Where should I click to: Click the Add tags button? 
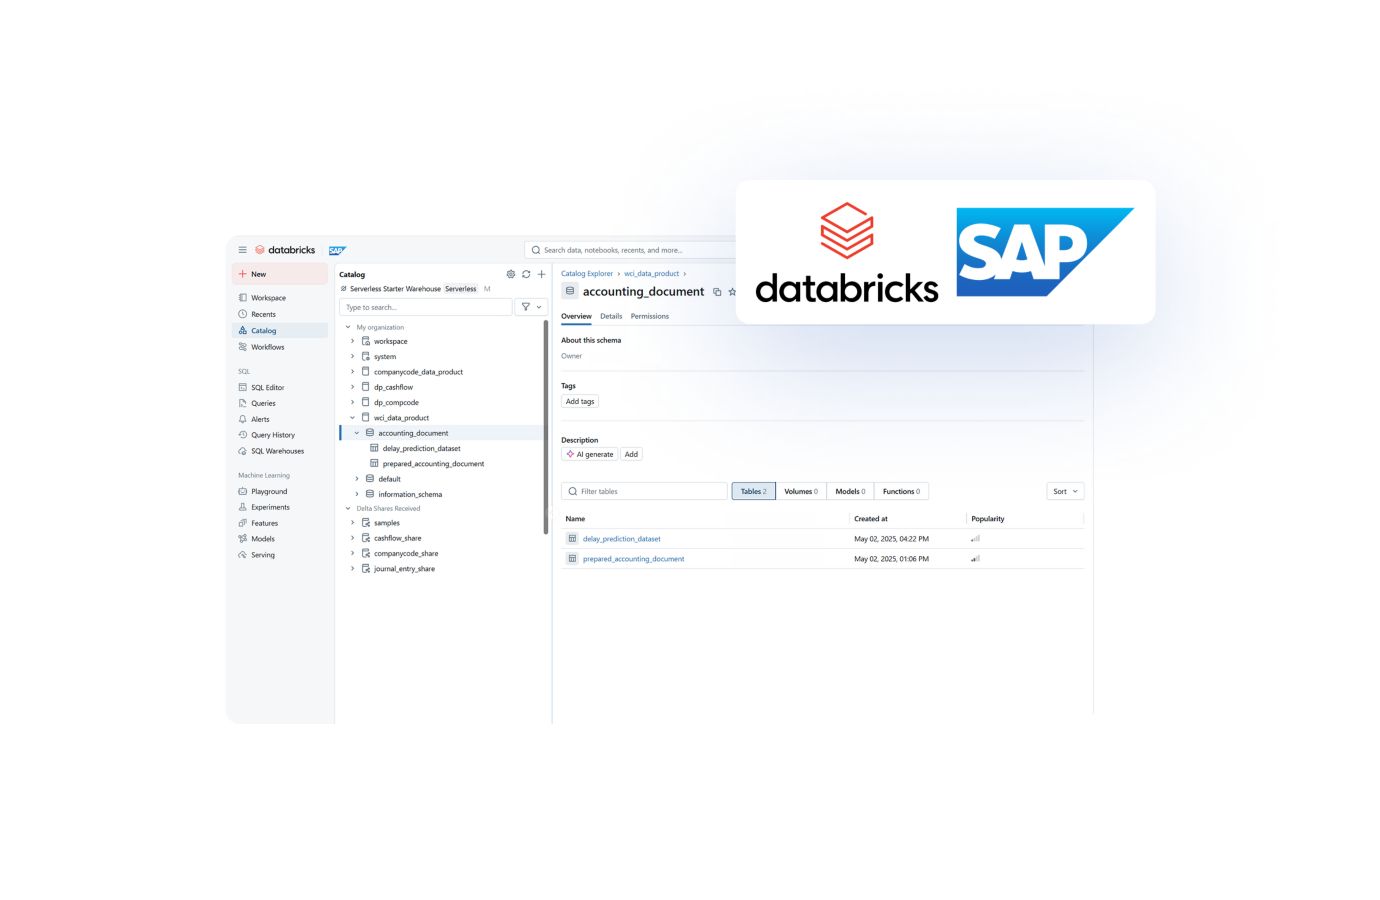coord(580,401)
